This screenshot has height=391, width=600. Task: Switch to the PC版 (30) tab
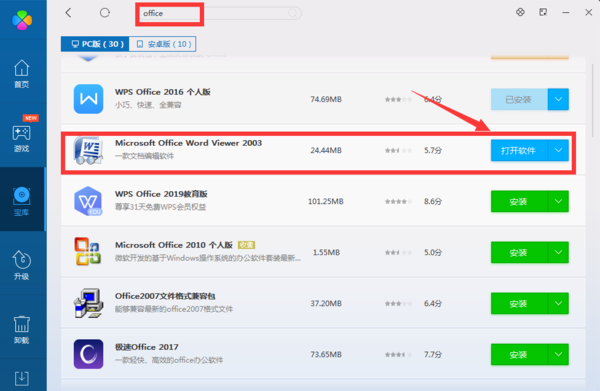pyautogui.click(x=95, y=44)
